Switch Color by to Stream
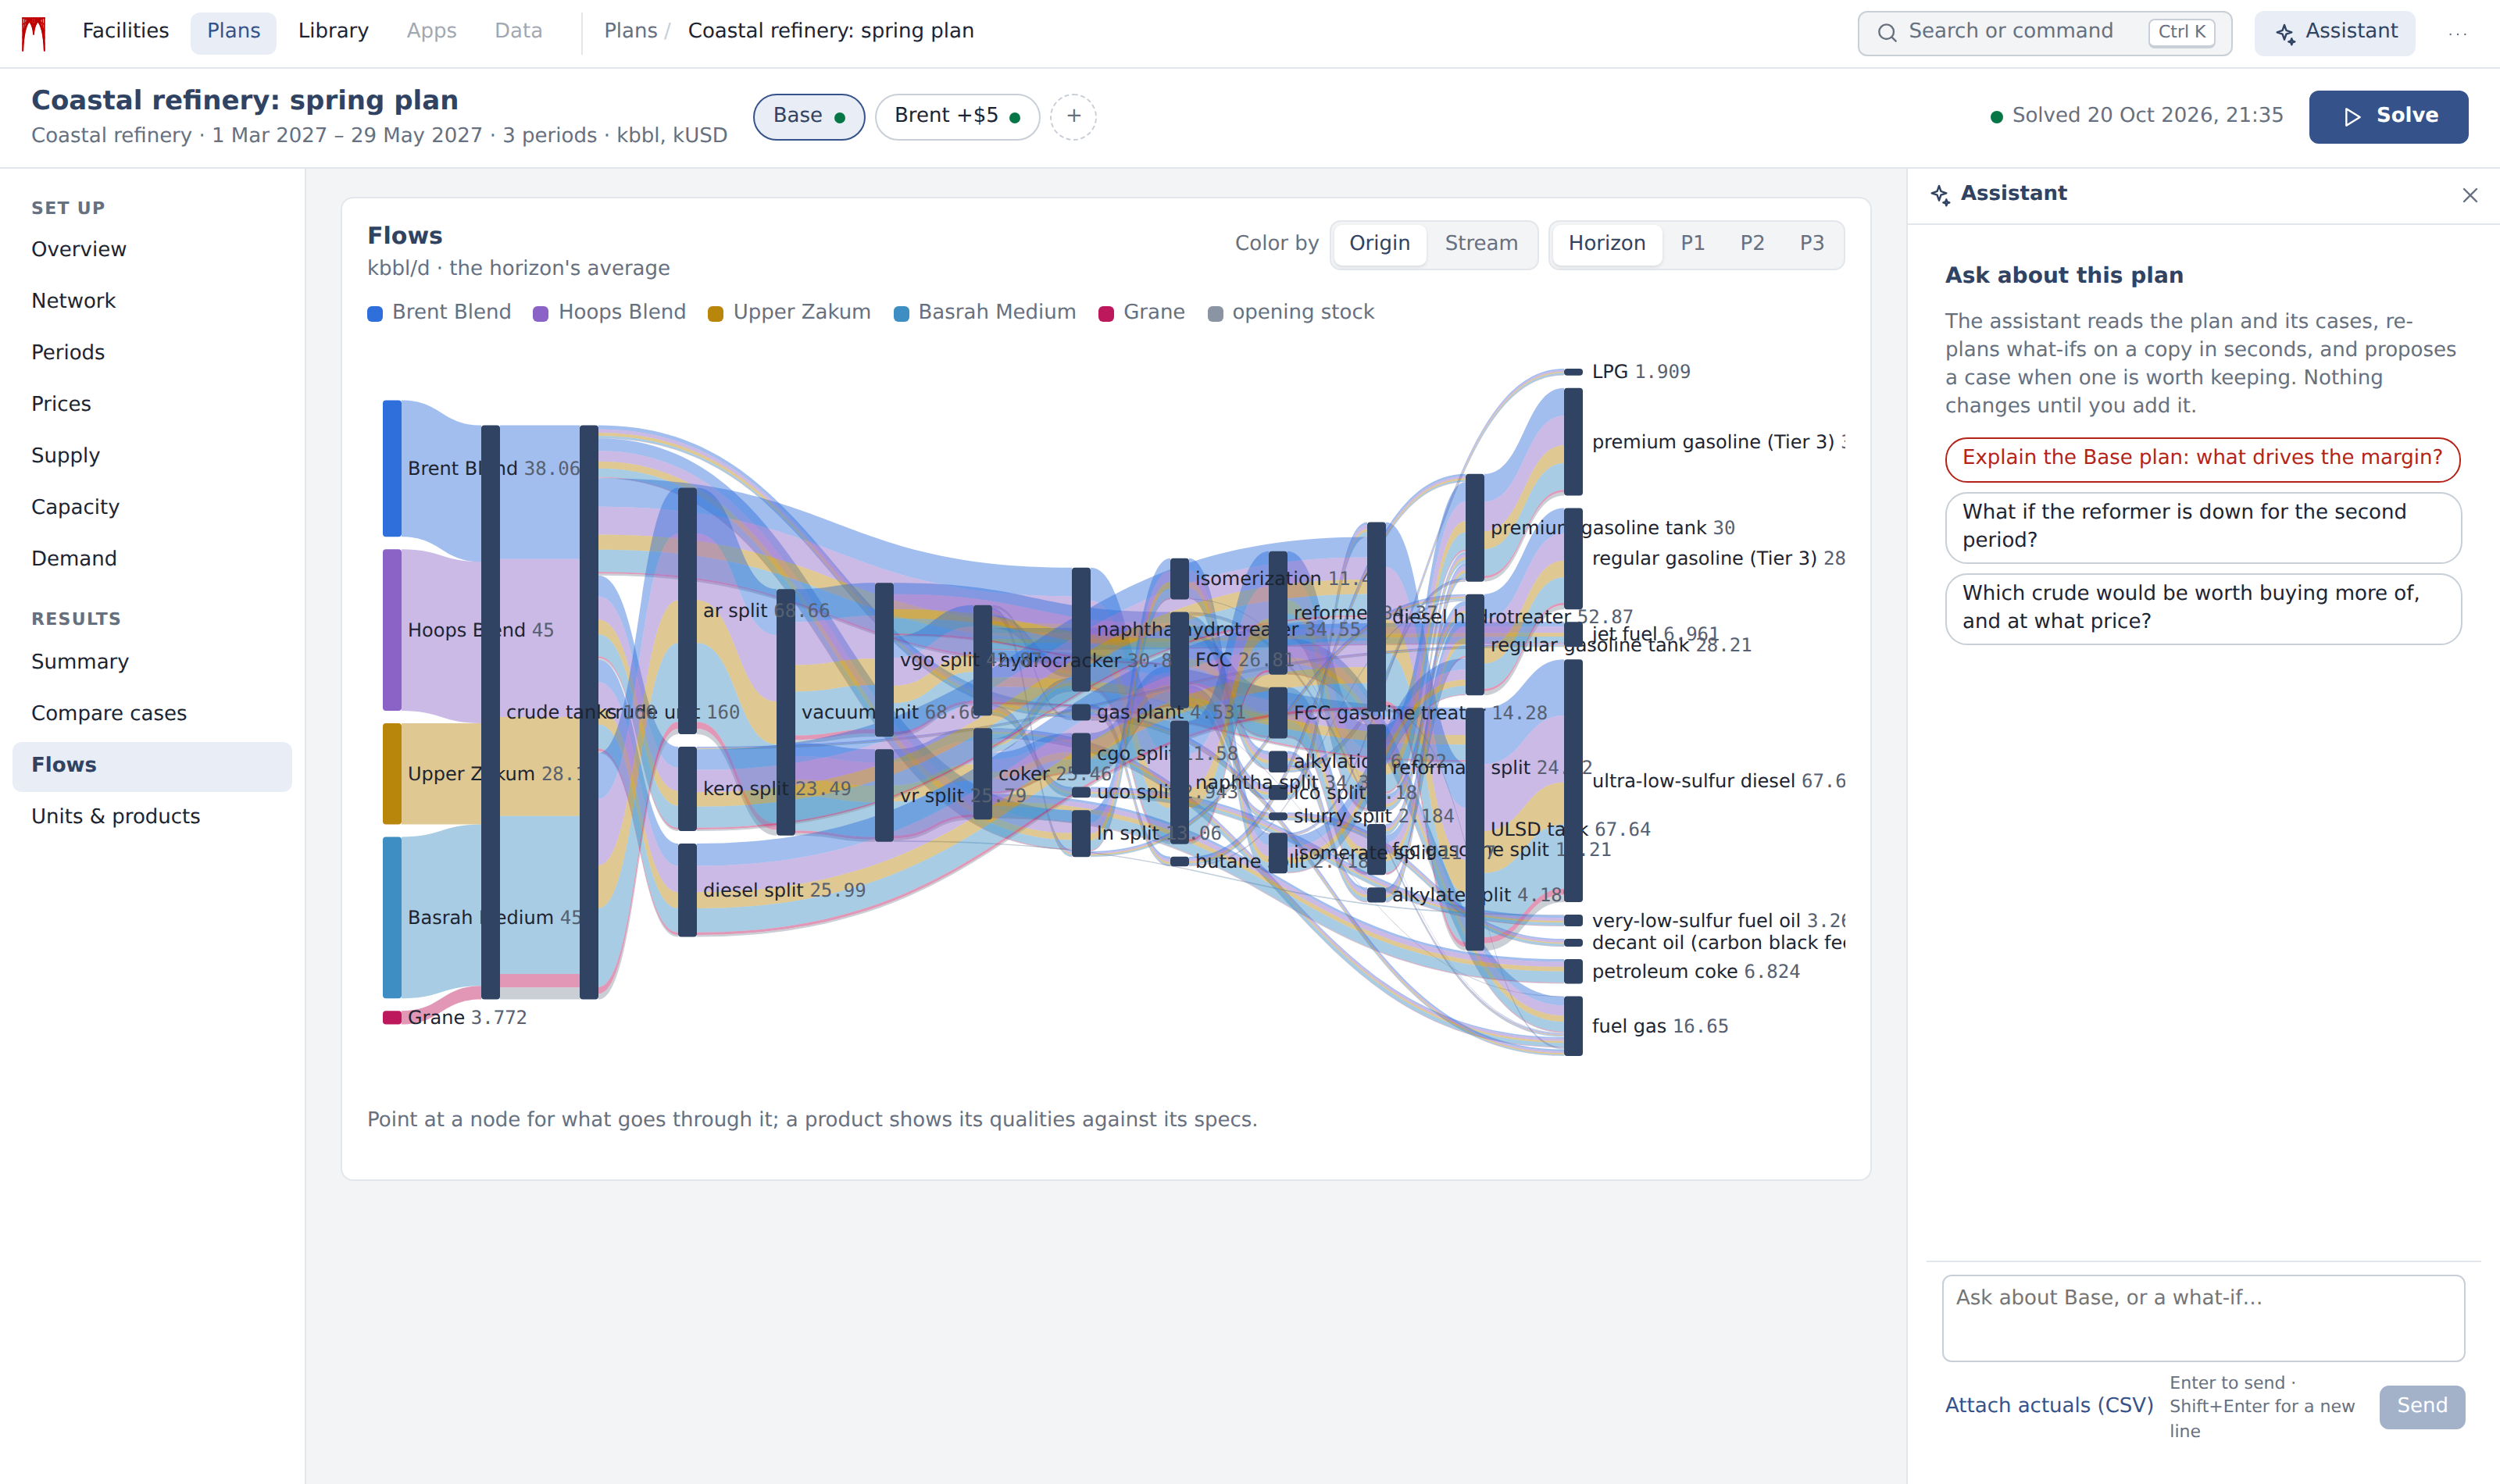2500x1484 pixels. click(x=1480, y=244)
